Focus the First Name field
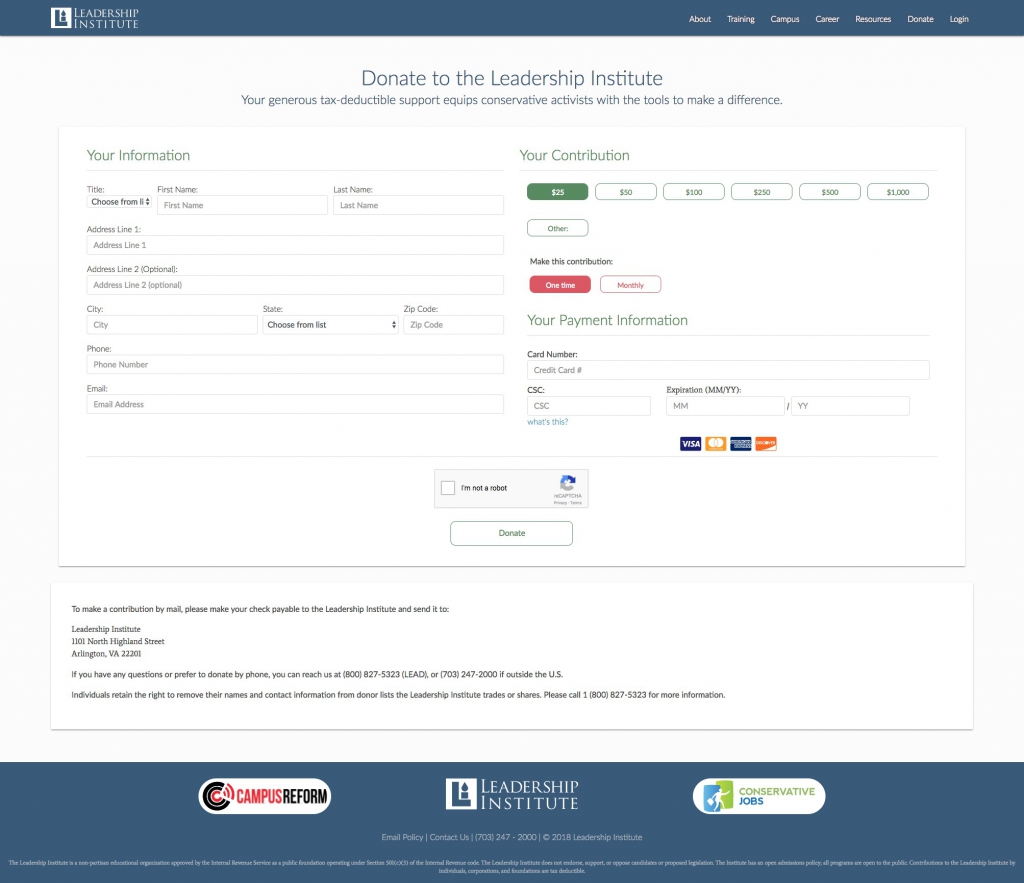The image size is (1024, 883). (242, 205)
